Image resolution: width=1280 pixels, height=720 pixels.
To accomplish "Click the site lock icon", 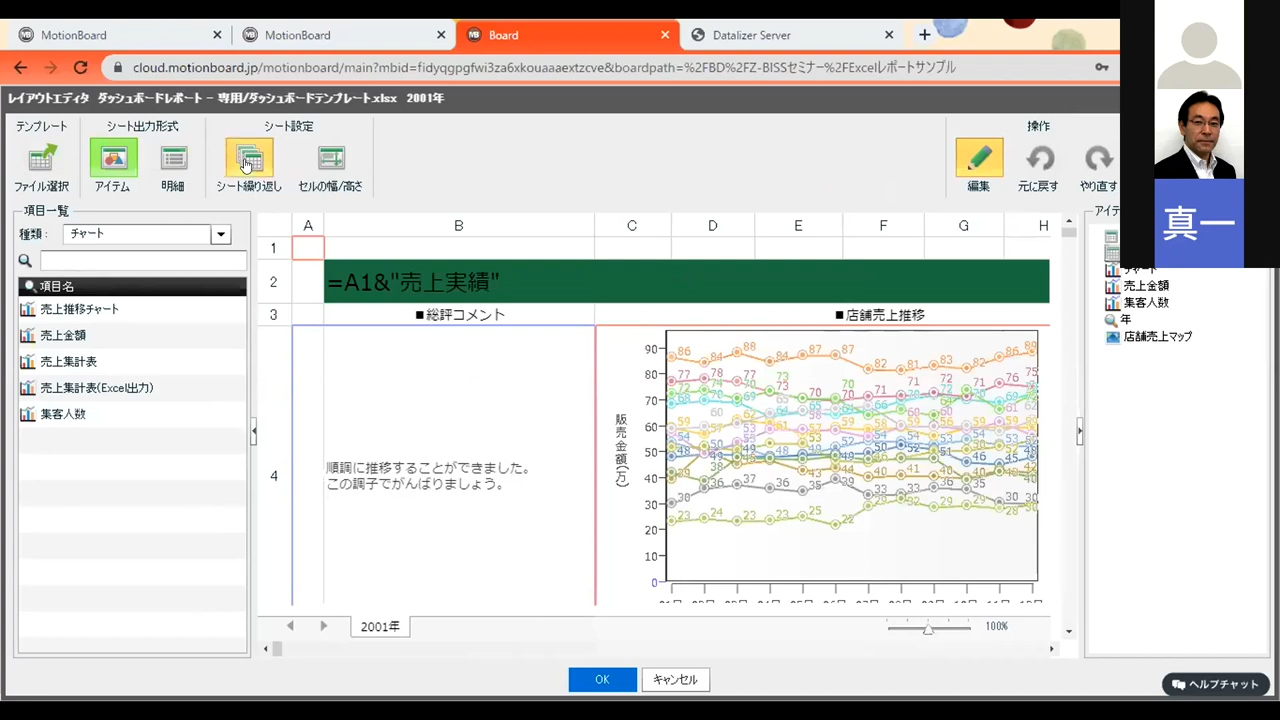I will click(118, 67).
